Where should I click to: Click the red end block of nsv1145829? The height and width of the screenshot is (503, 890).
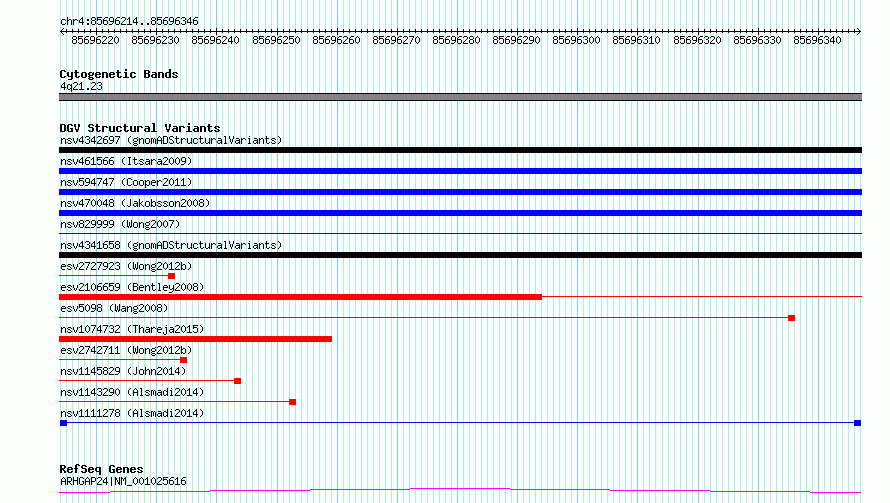tap(237, 381)
